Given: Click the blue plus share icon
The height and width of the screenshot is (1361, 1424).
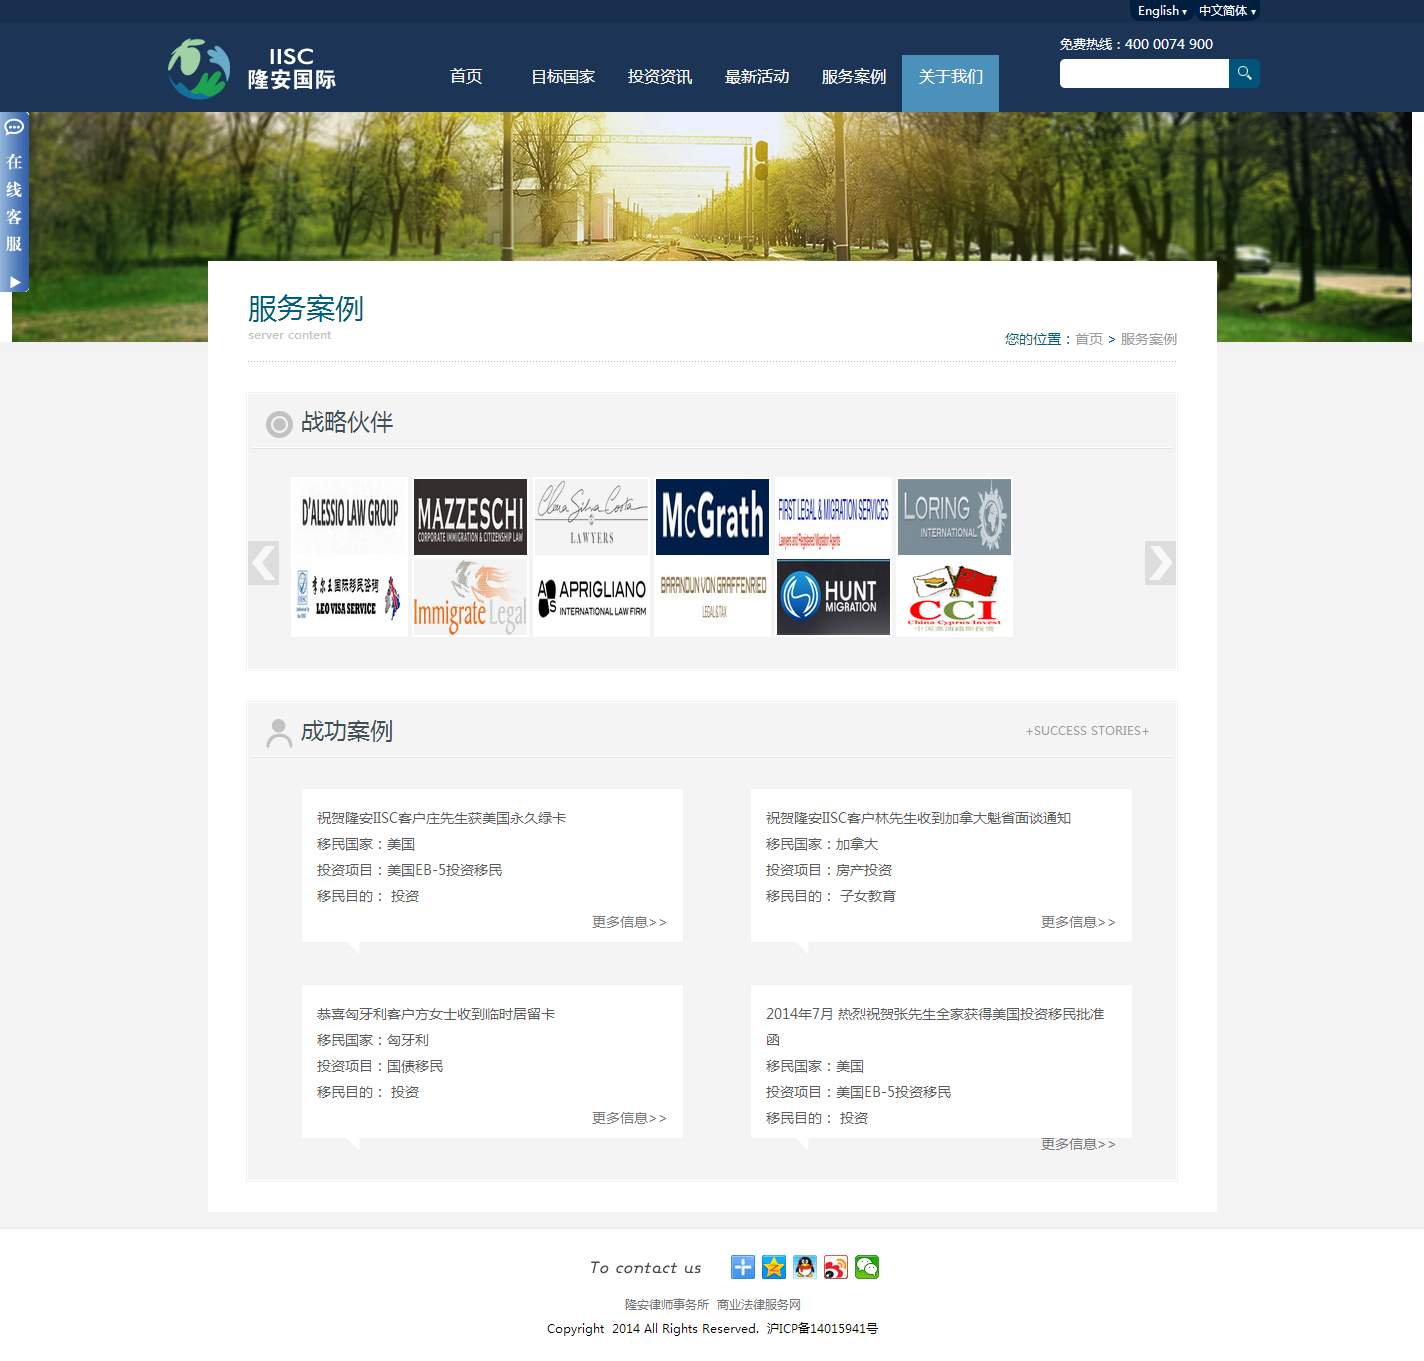Looking at the screenshot, I should click(743, 1267).
